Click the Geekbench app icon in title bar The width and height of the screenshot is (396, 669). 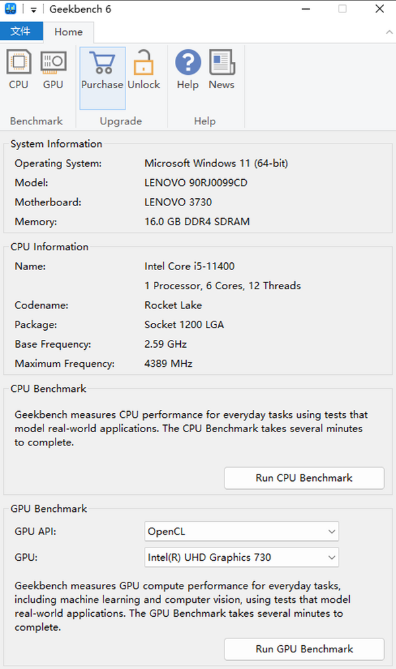[x=10, y=9]
